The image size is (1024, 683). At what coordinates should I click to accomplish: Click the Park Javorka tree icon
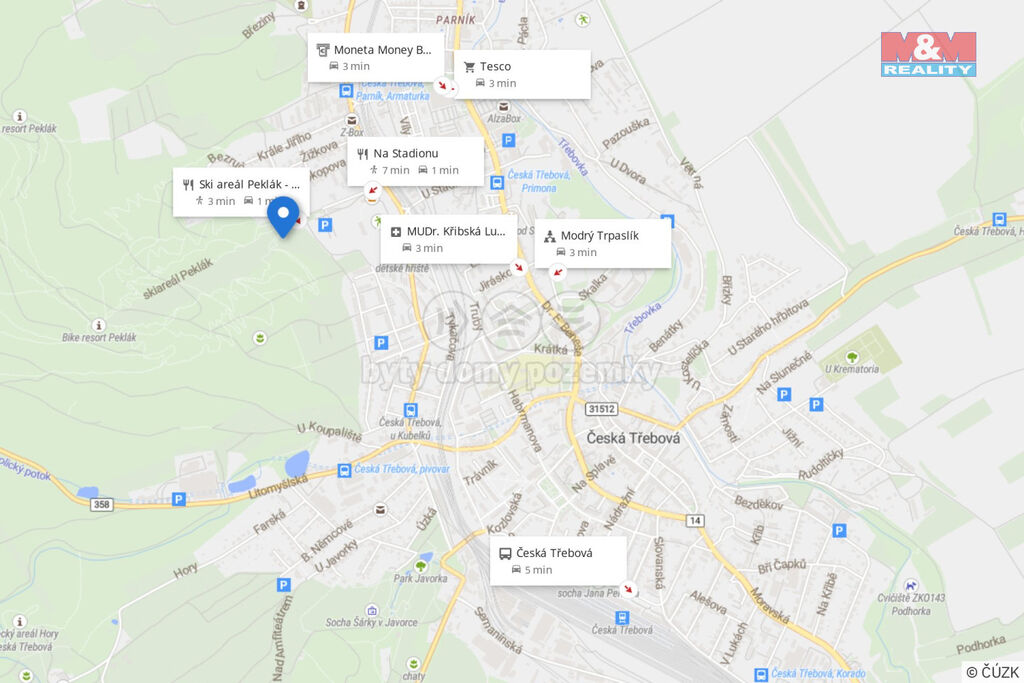(x=421, y=565)
